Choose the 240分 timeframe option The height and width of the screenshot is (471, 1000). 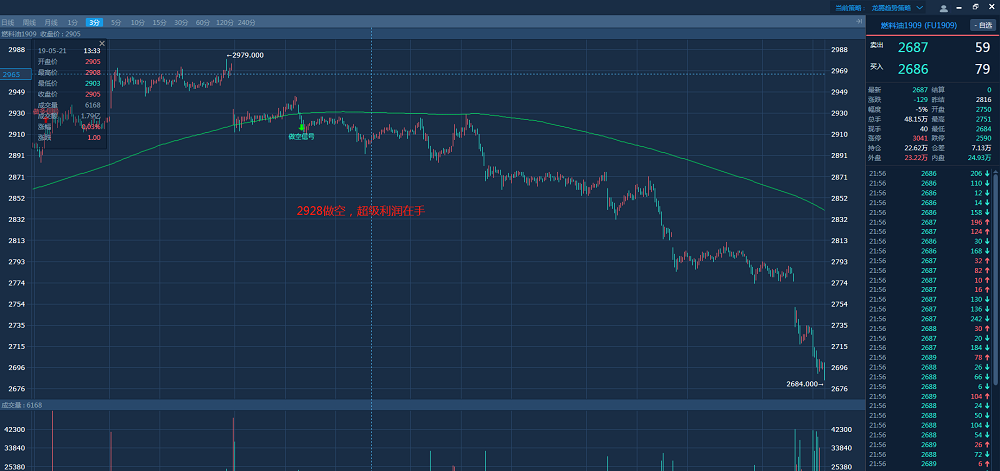[x=246, y=21]
